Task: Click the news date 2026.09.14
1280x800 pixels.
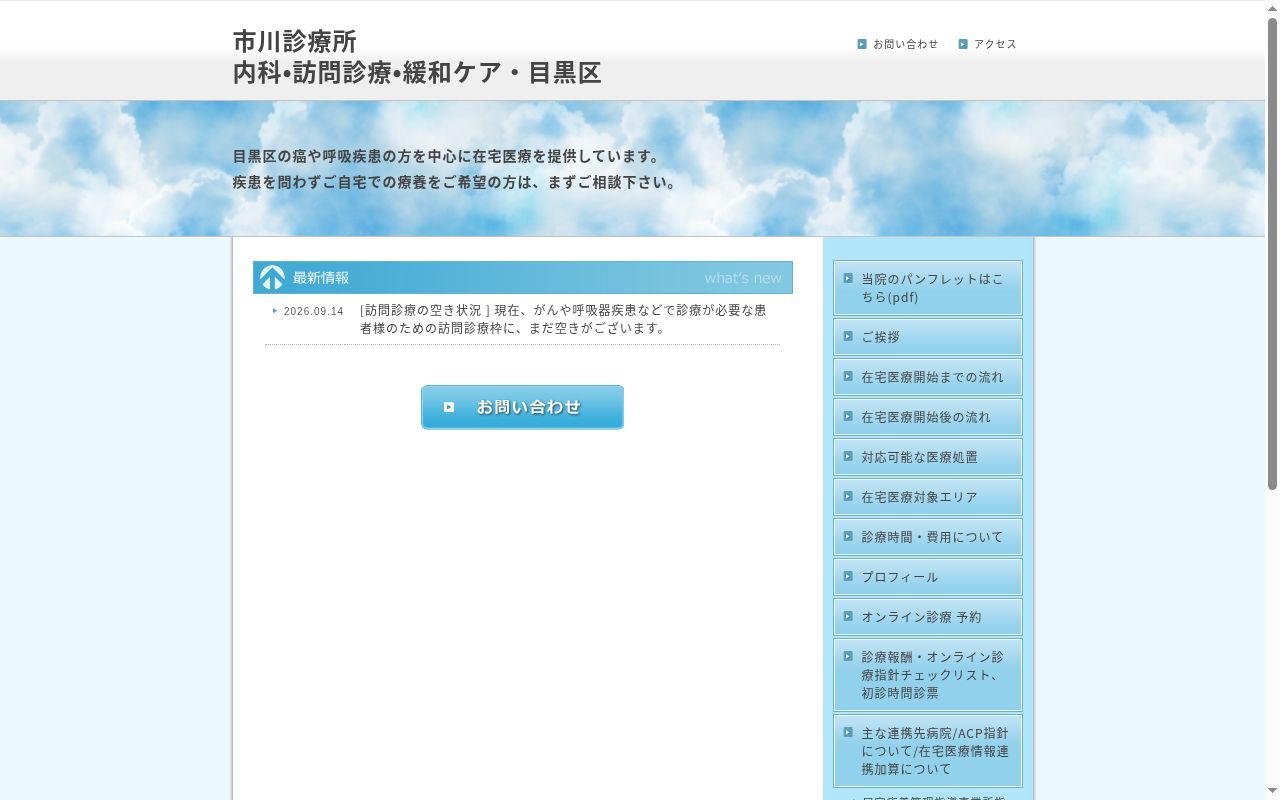Action: (314, 311)
